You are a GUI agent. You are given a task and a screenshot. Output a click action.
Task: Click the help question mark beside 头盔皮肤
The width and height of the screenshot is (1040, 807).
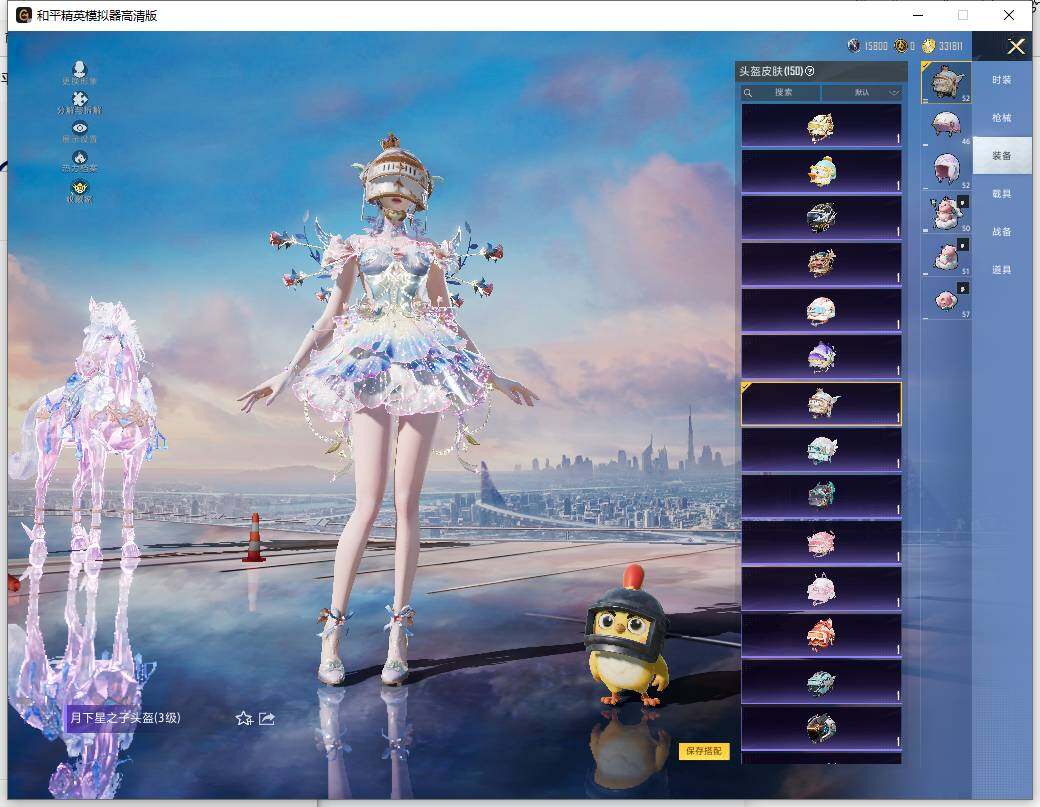[810, 71]
